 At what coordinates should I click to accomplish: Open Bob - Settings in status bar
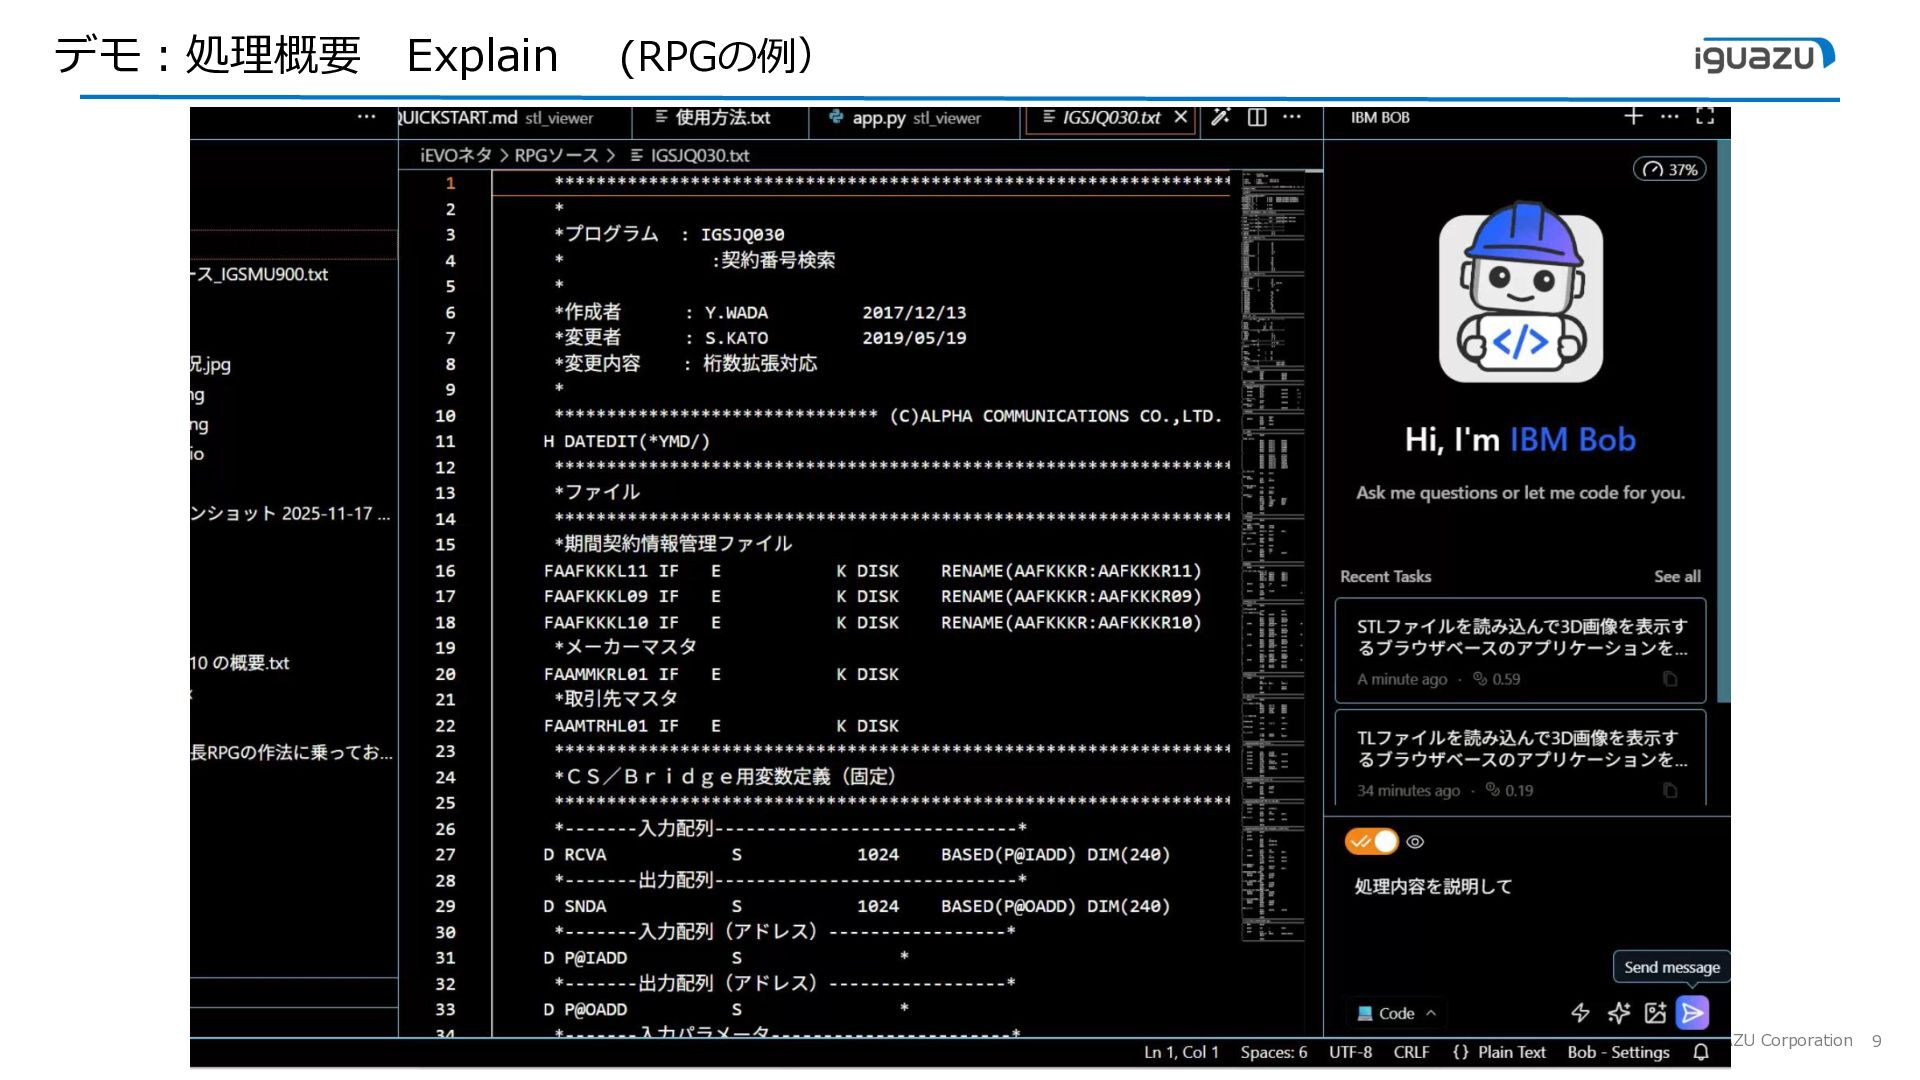[1618, 1052]
